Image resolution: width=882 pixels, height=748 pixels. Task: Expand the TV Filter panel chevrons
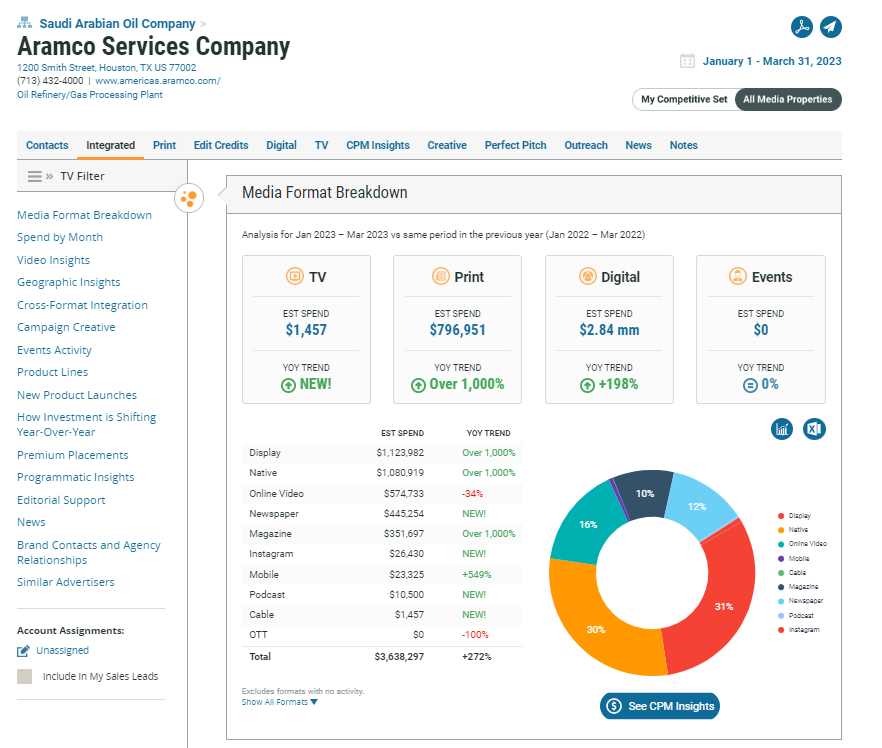(50, 177)
